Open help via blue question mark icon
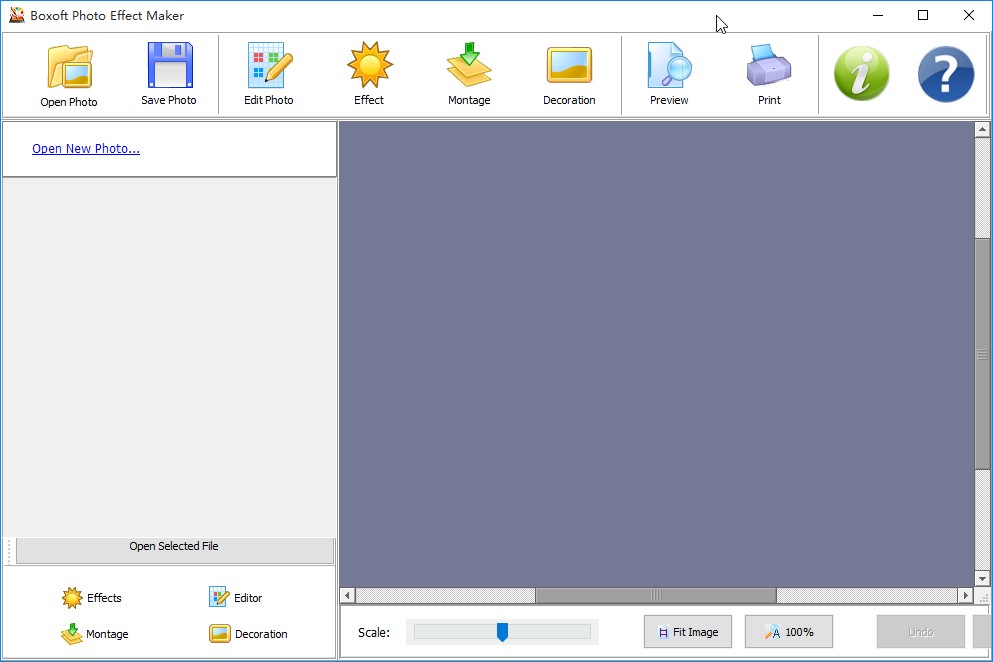Screen dimensions: 993x662 (946, 73)
